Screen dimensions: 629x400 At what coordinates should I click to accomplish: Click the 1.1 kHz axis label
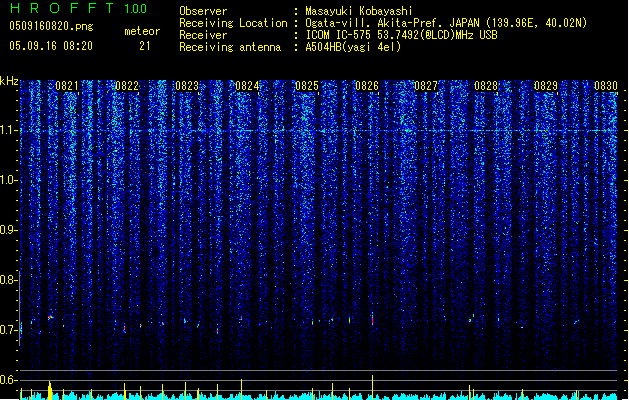pos(8,130)
